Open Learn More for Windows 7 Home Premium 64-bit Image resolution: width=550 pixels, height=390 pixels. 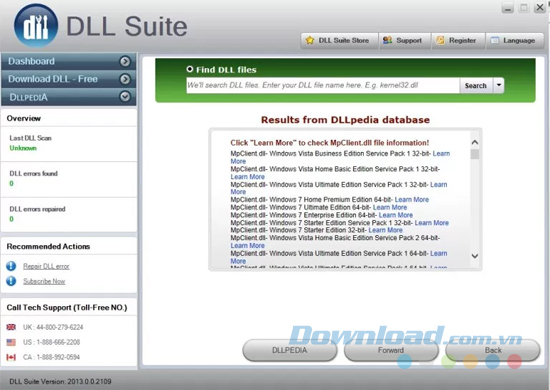click(412, 200)
